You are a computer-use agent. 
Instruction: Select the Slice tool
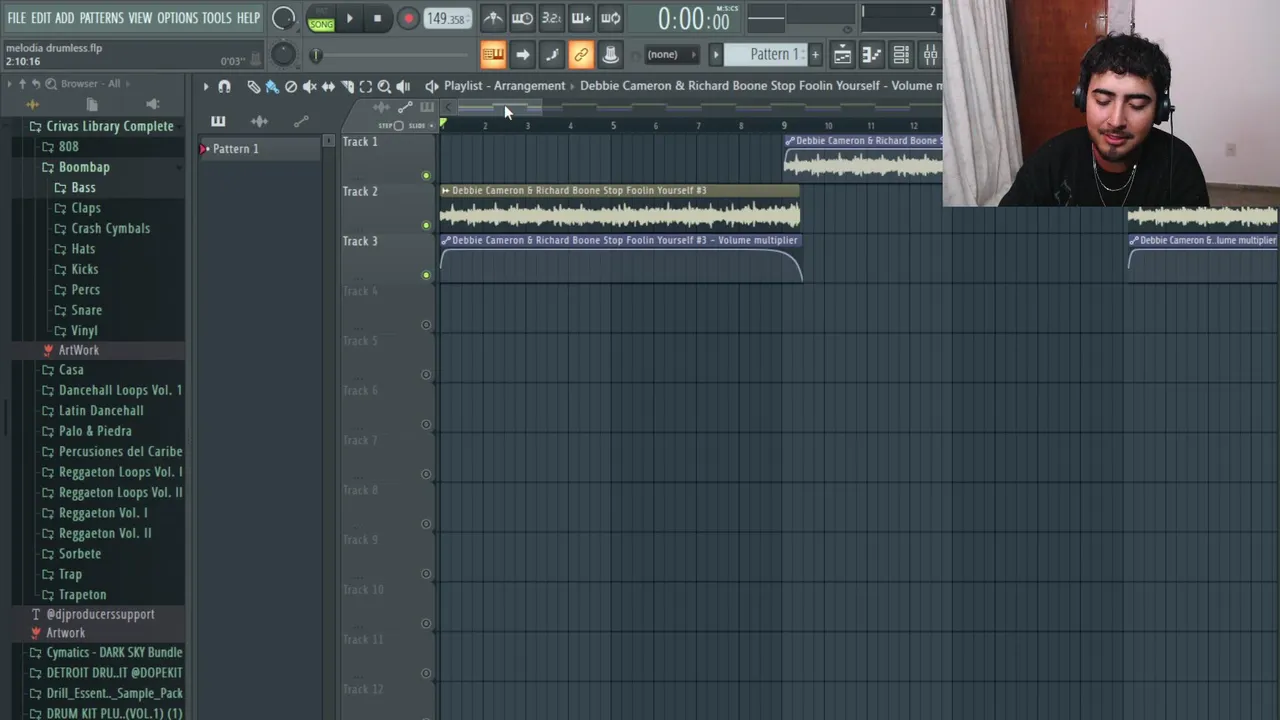coord(347,87)
